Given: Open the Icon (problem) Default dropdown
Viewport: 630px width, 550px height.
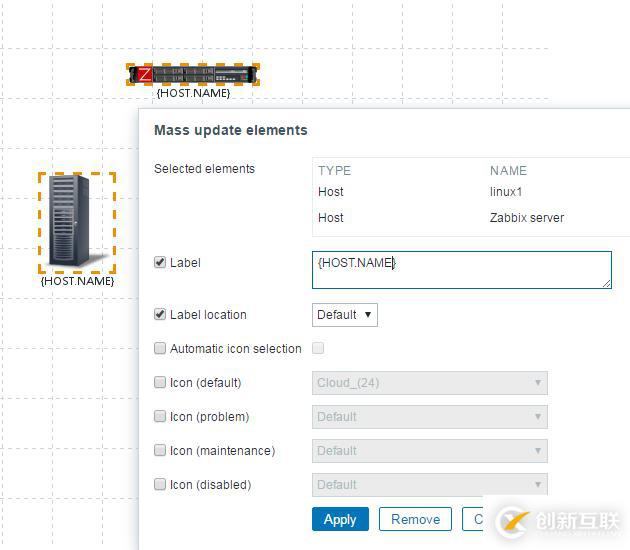Looking at the screenshot, I should [430, 417].
